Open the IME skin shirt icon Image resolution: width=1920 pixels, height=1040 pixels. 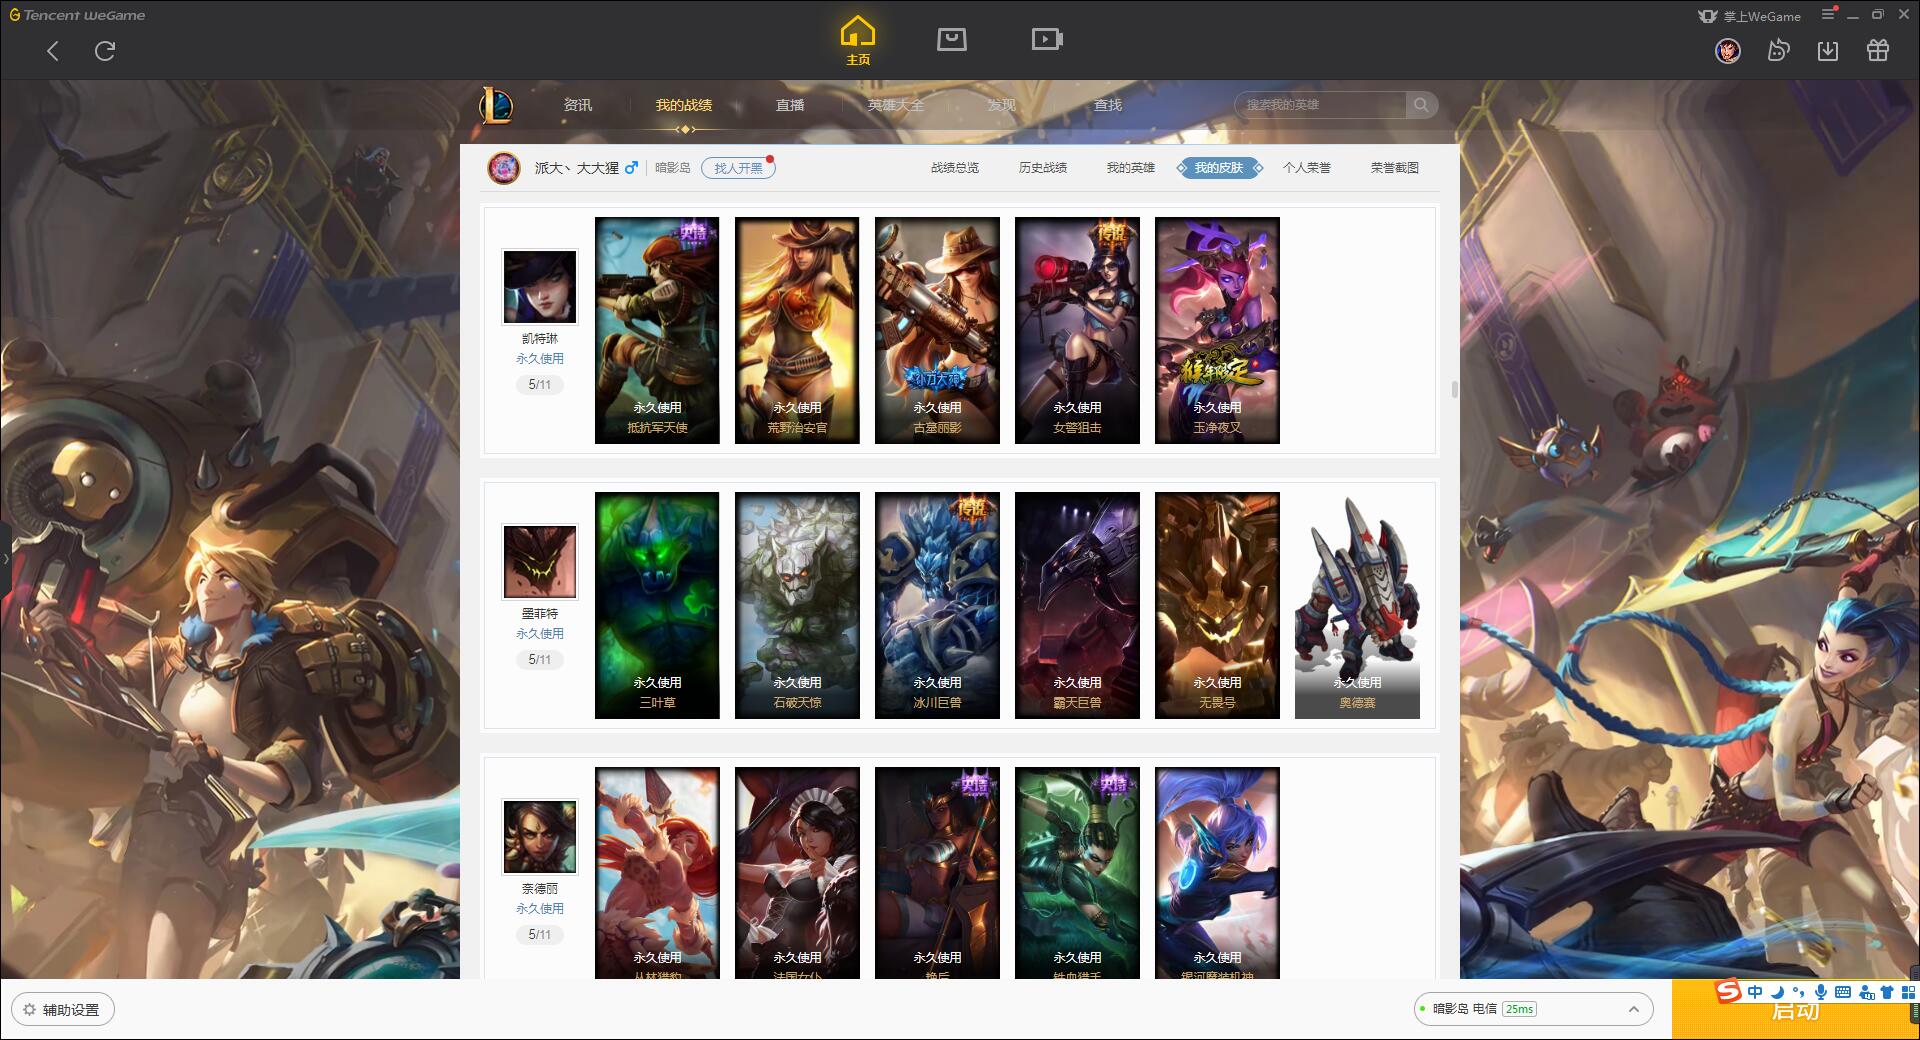click(x=1887, y=992)
